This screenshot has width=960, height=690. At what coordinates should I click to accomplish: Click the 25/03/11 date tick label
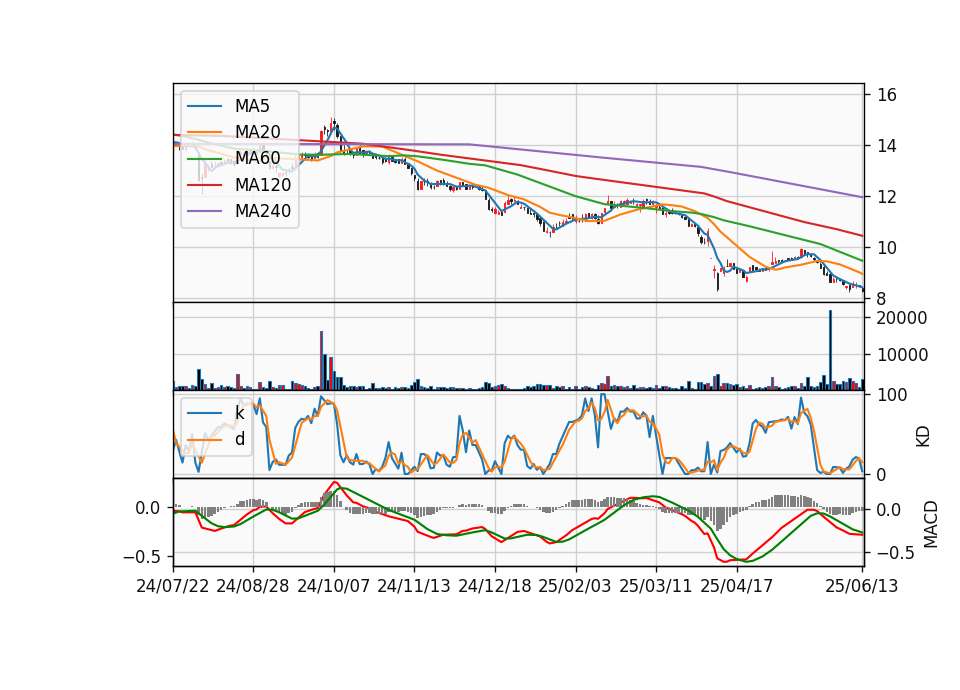[656, 586]
